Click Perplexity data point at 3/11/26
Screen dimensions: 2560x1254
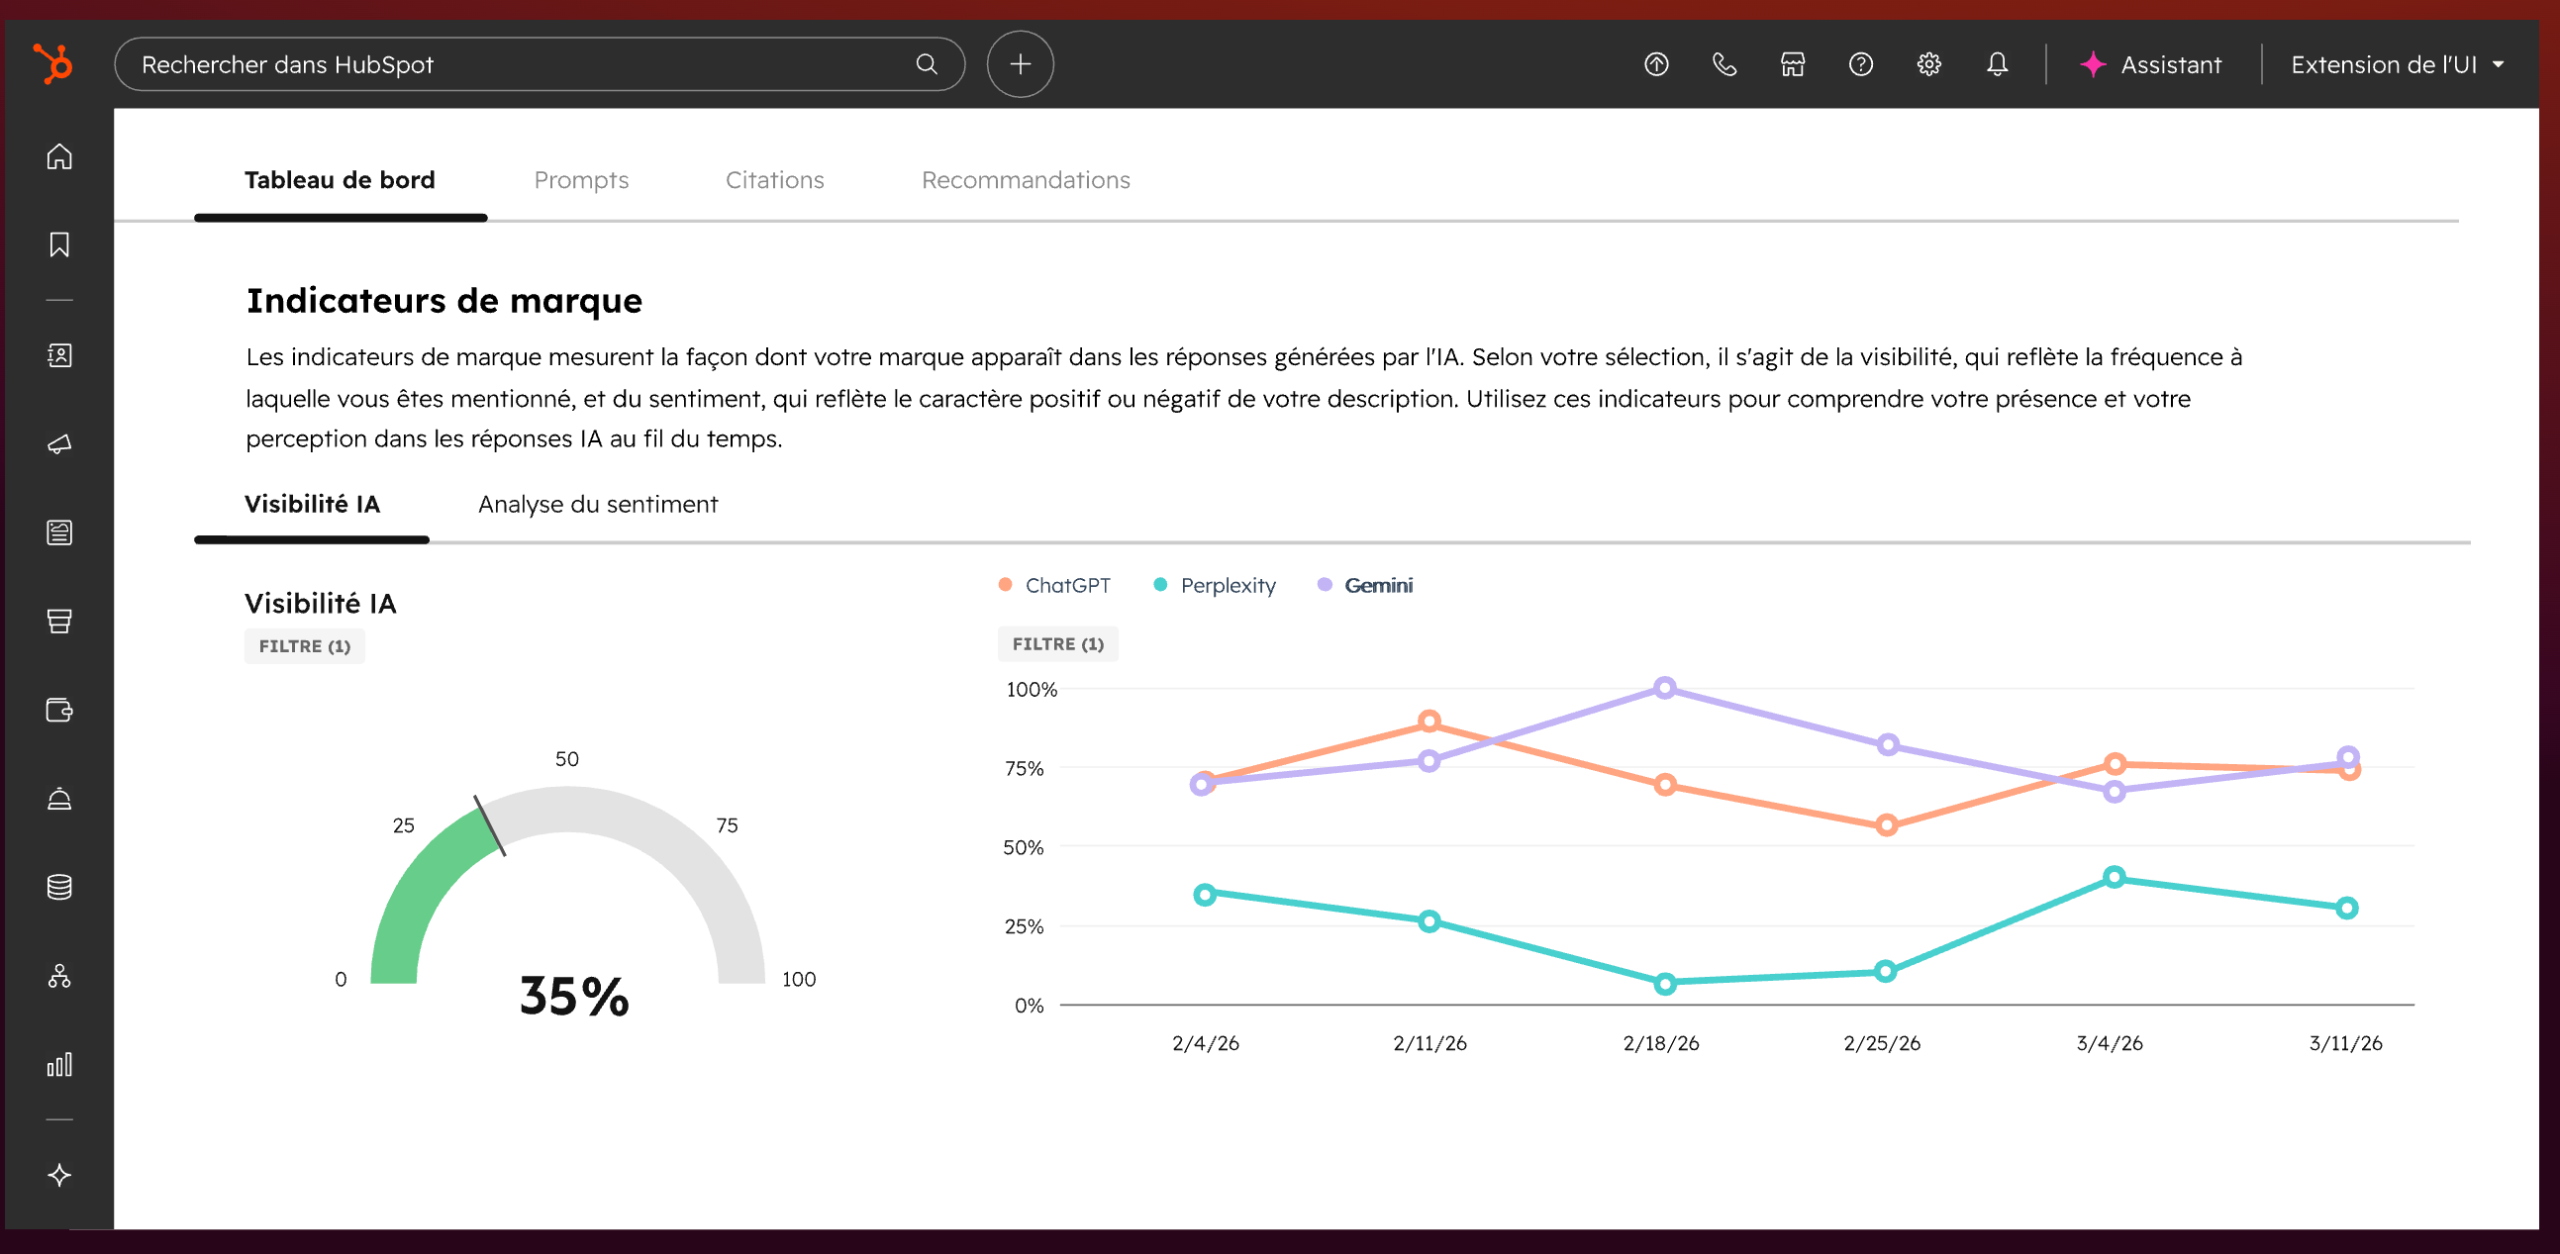point(2347,908)
